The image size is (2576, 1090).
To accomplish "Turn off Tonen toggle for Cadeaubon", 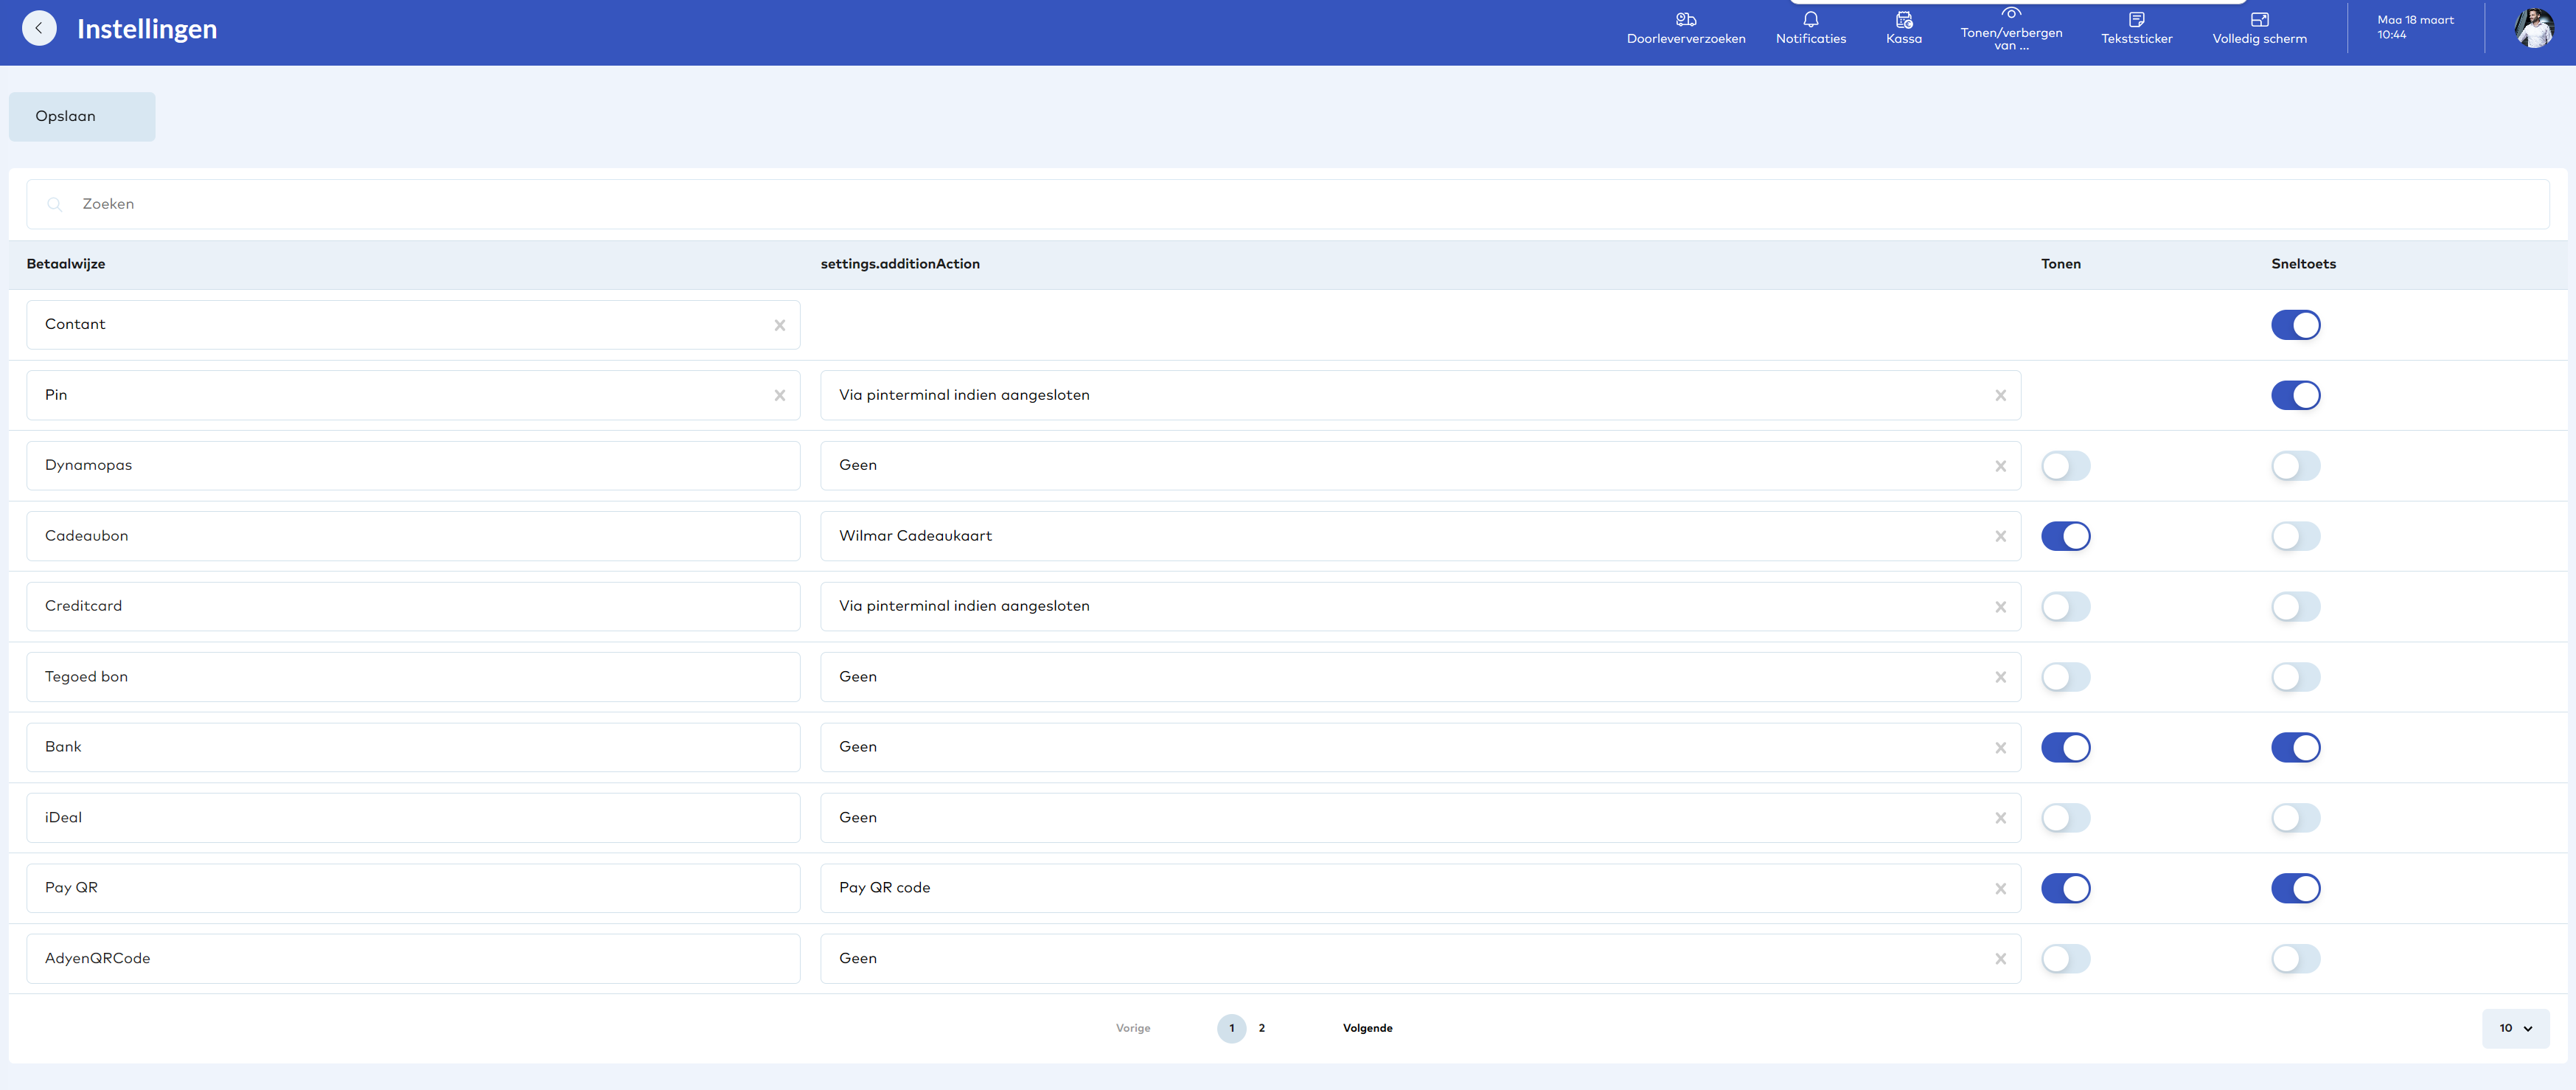I will (x=2065, y=536).
